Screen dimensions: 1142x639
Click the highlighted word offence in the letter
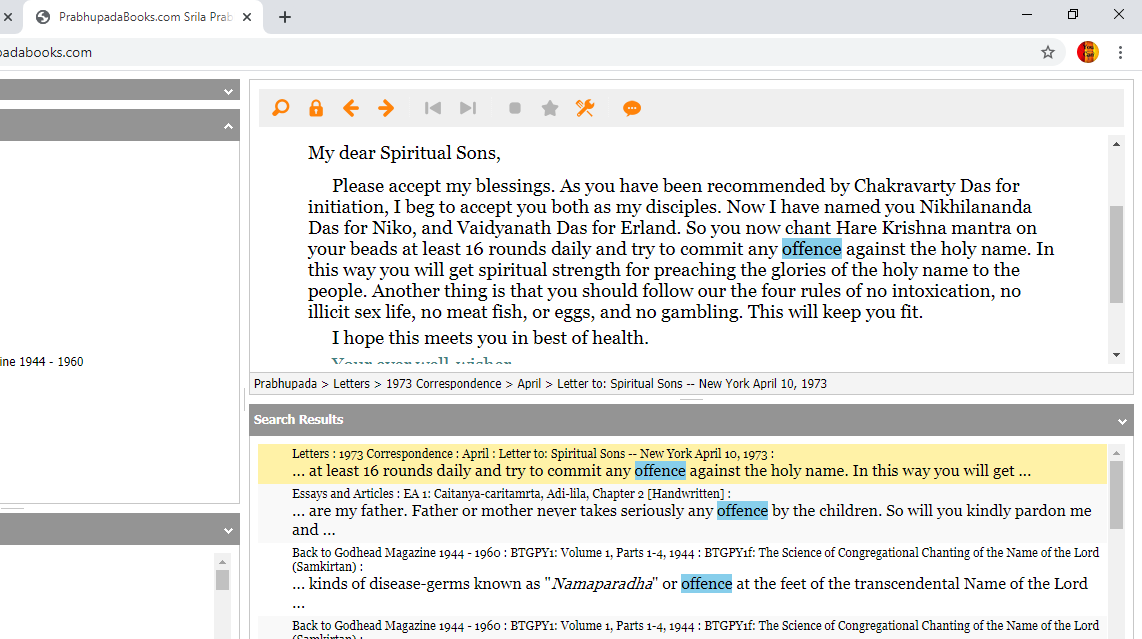click(811, 249)
